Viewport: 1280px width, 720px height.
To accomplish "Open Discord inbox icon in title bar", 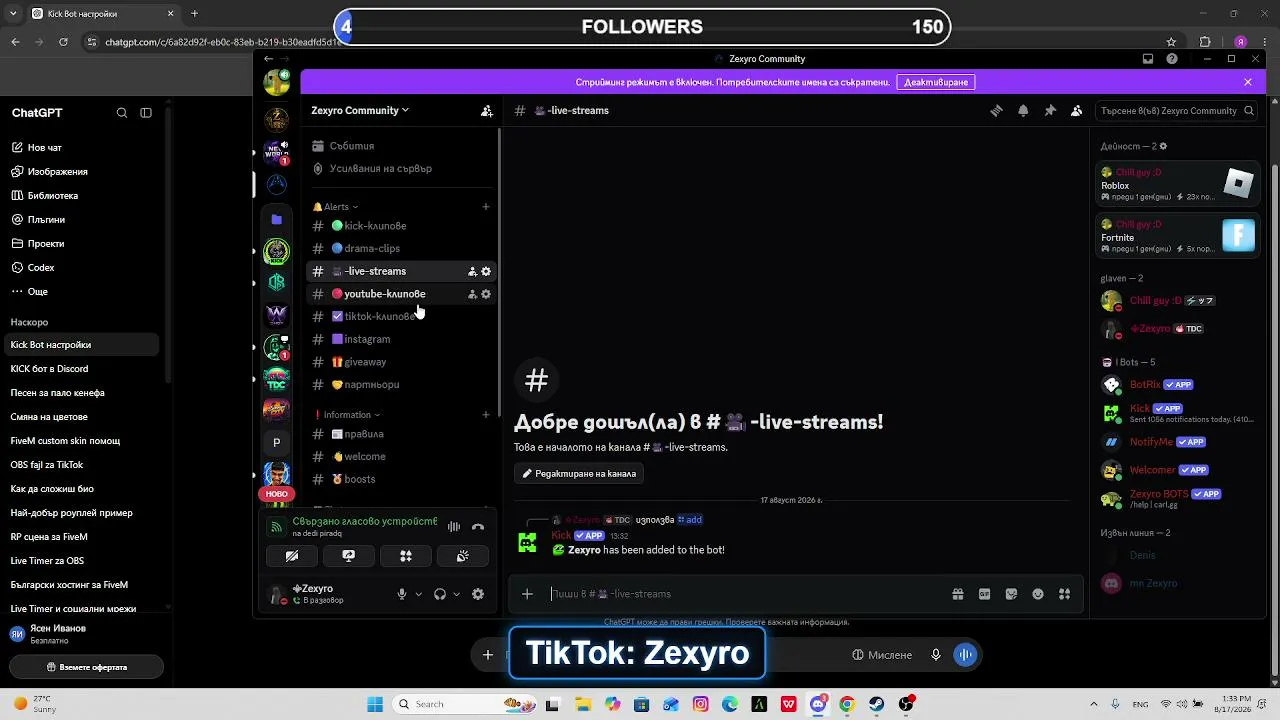I will [1148, 59].
